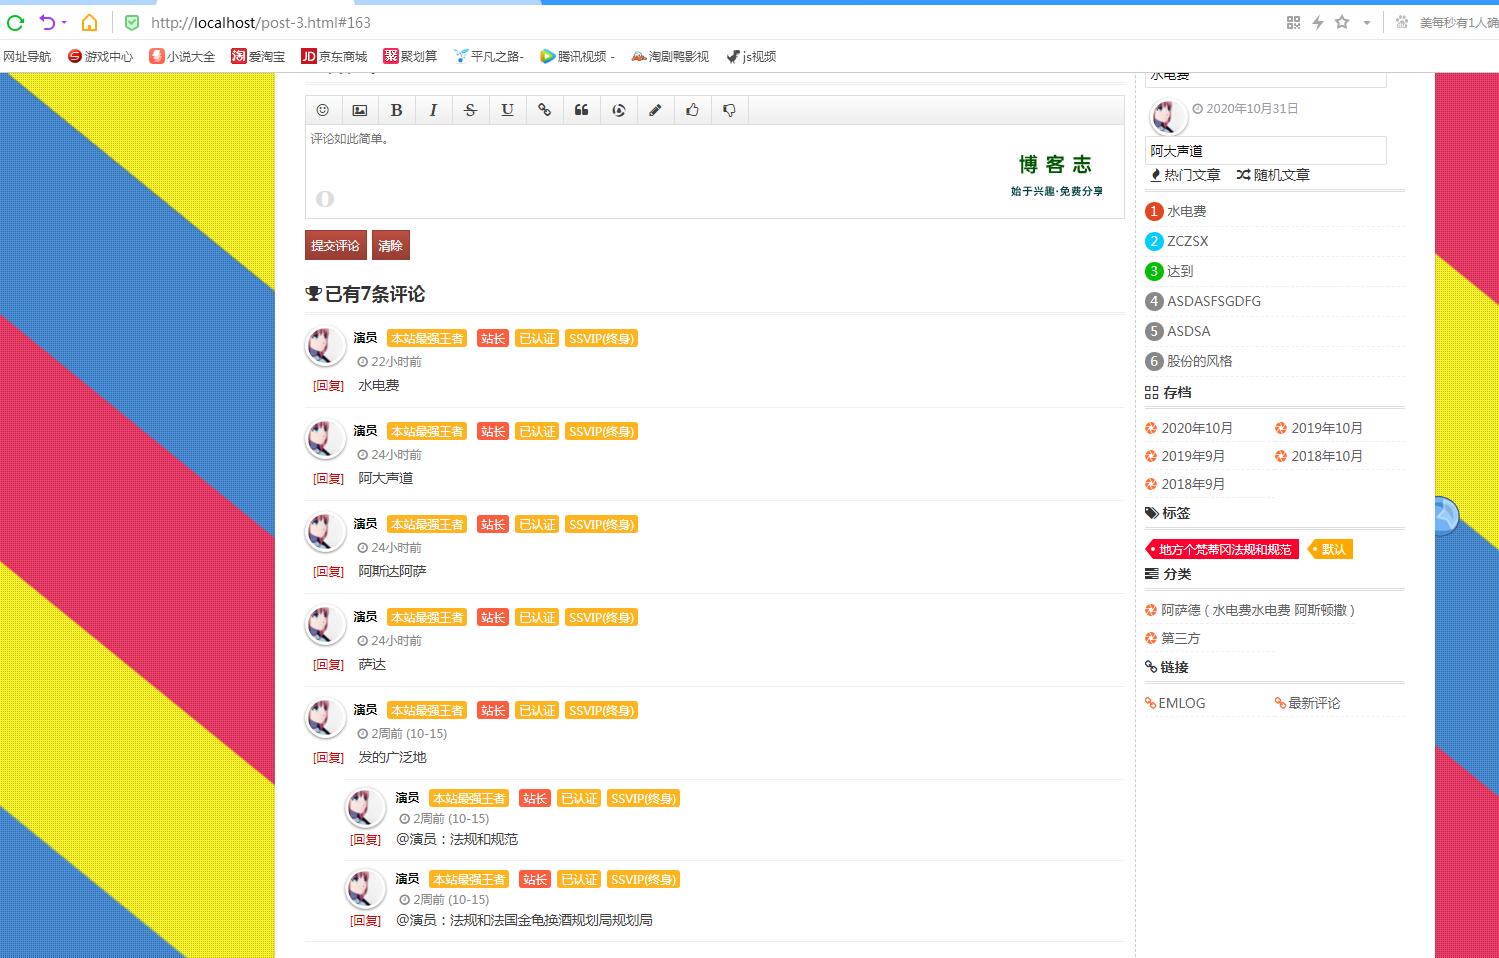This screenshot has height=958, width=1499.
Task: Toggle italic formatting in comment editor
Action: coord(433,110)
